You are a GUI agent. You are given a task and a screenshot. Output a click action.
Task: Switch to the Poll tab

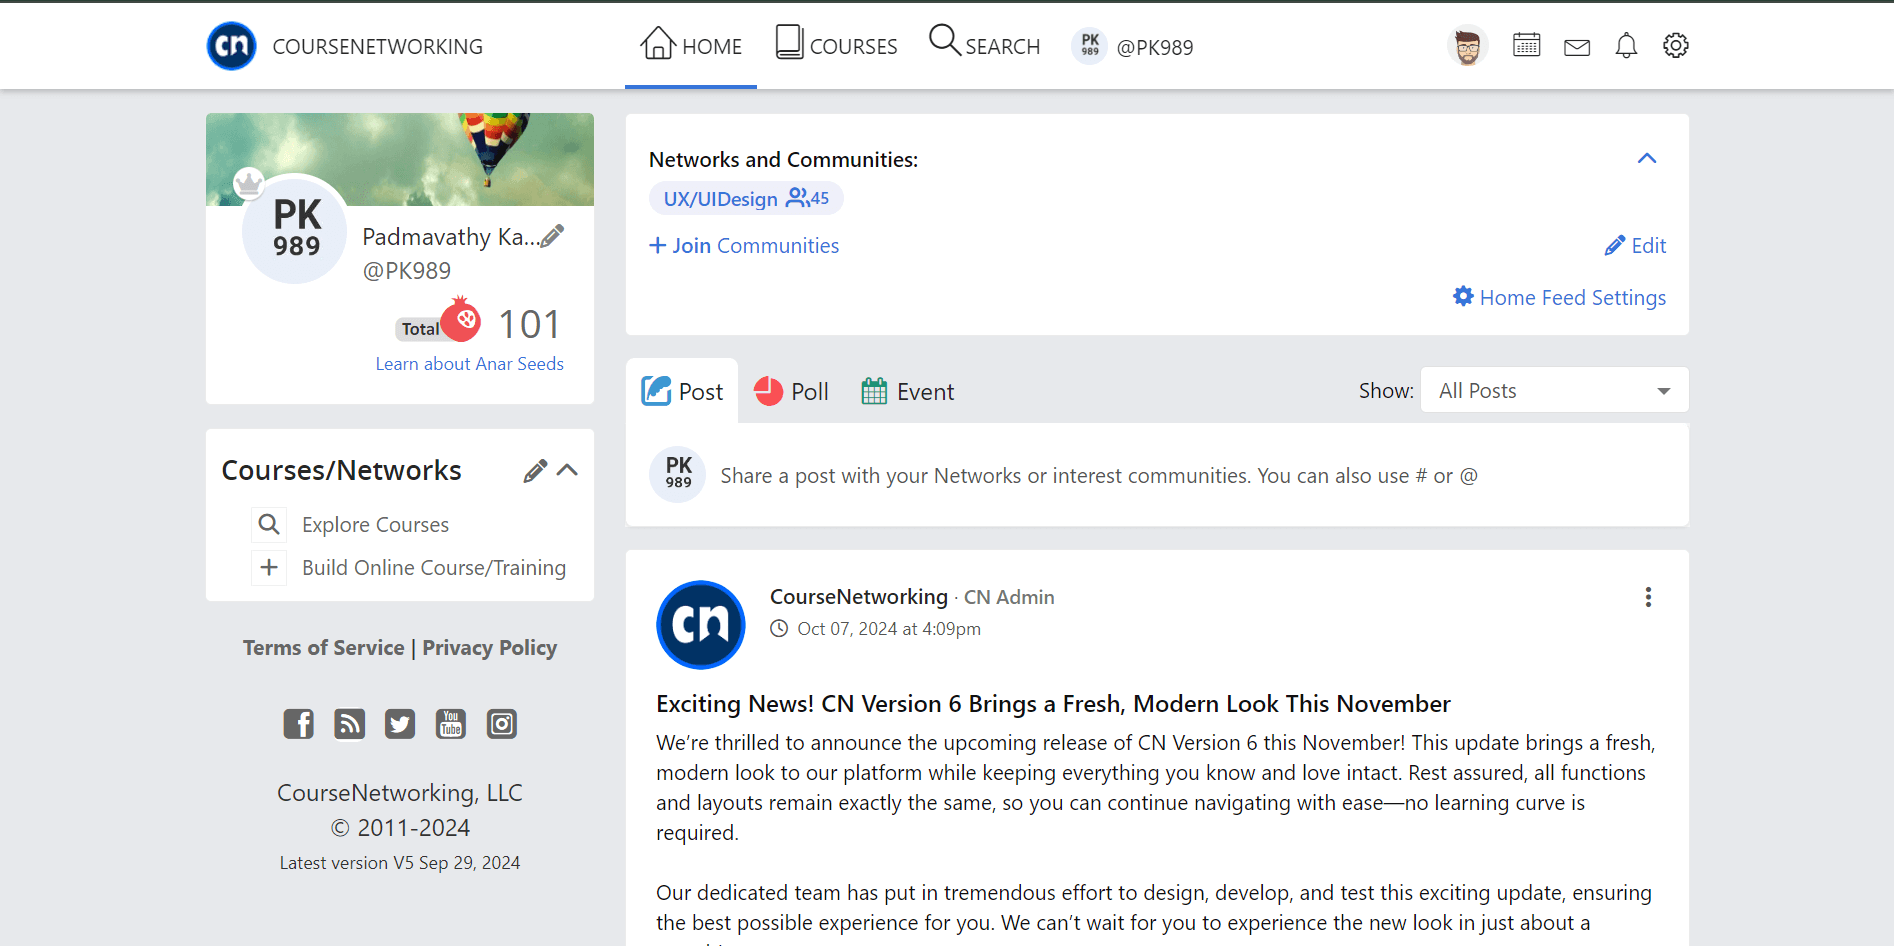click(791, 391)
